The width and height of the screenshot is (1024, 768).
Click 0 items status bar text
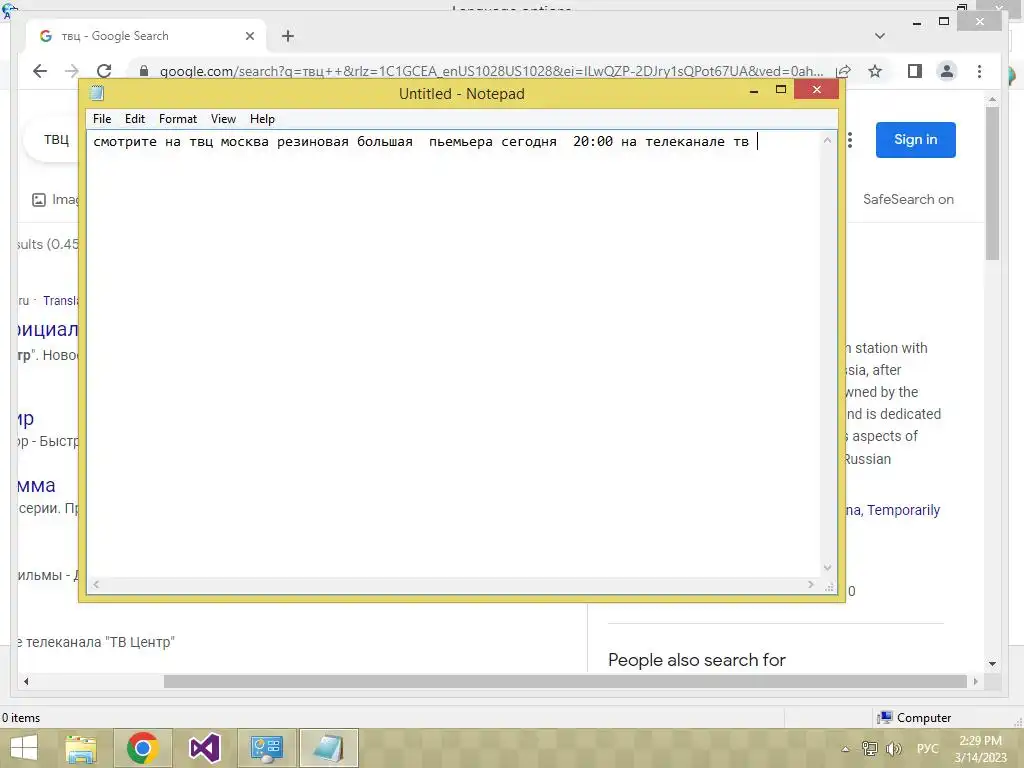click(21, 718)
